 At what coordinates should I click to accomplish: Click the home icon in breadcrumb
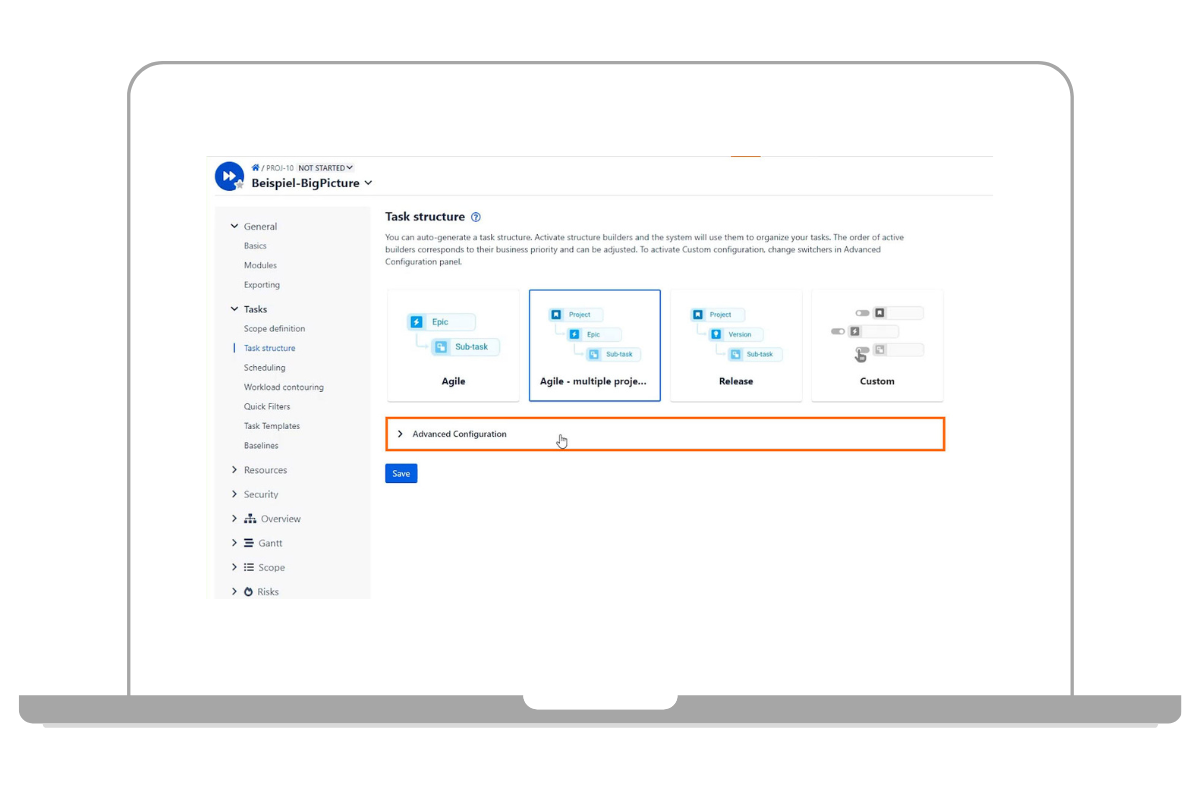(x=256, y=168)
